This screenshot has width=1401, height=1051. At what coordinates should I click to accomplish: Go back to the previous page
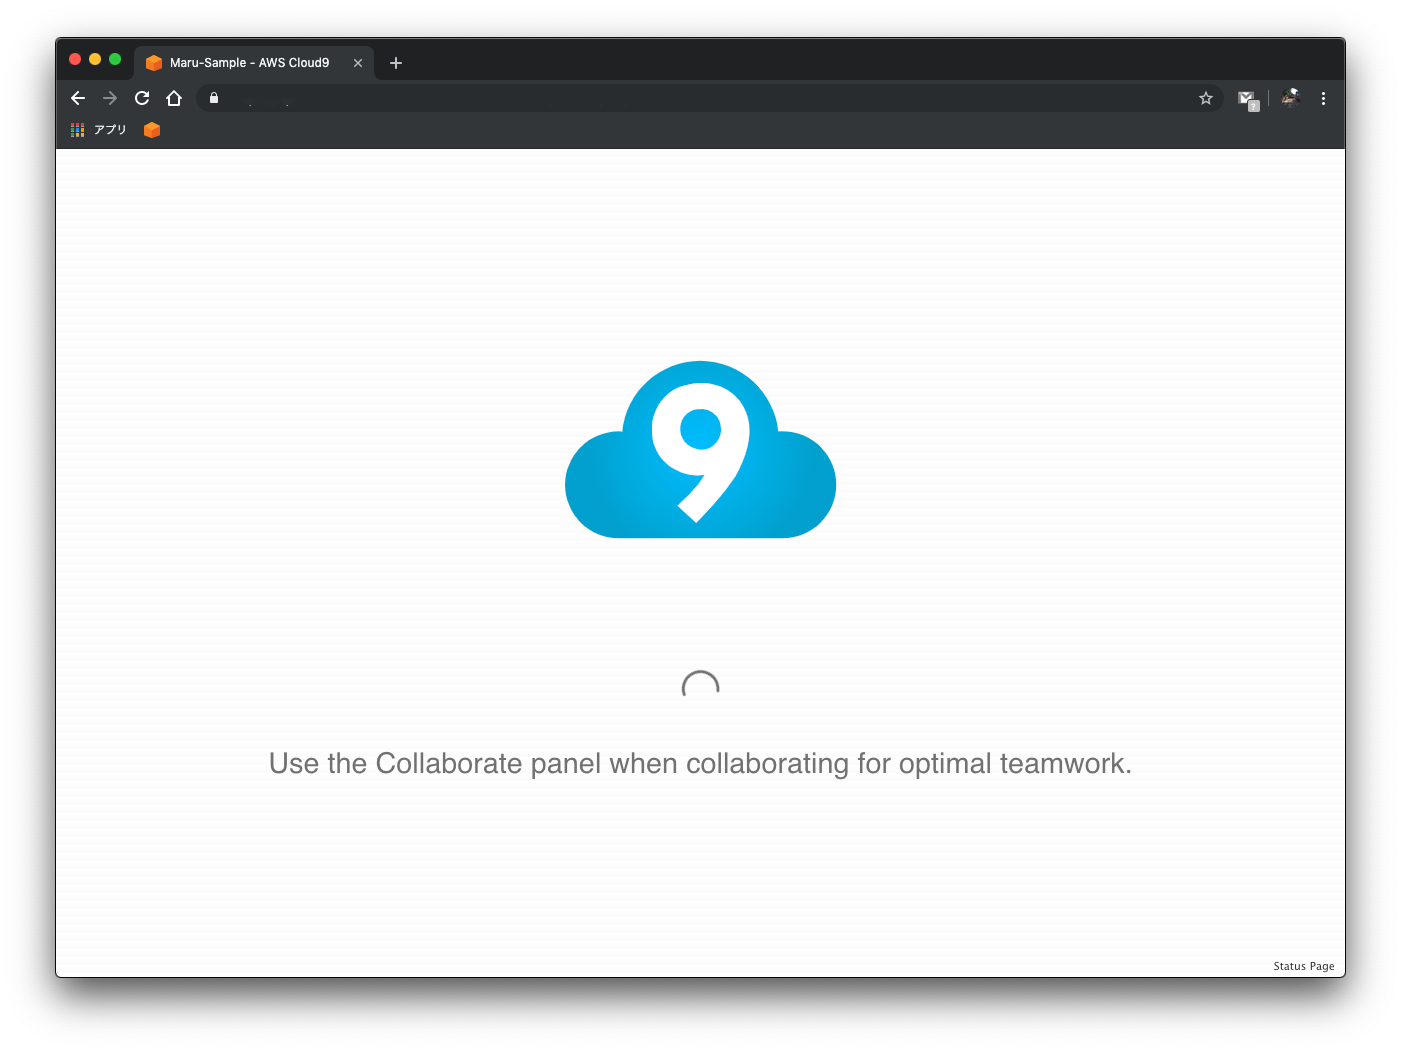(x=78, y=98)
